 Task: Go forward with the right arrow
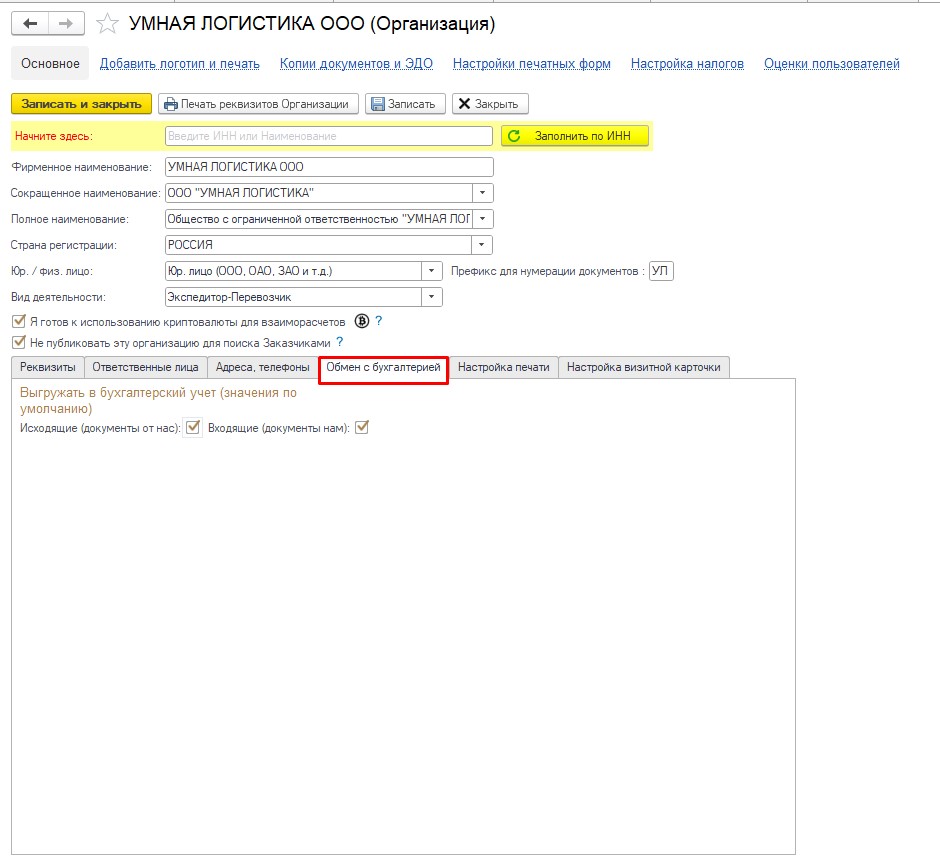66,23
